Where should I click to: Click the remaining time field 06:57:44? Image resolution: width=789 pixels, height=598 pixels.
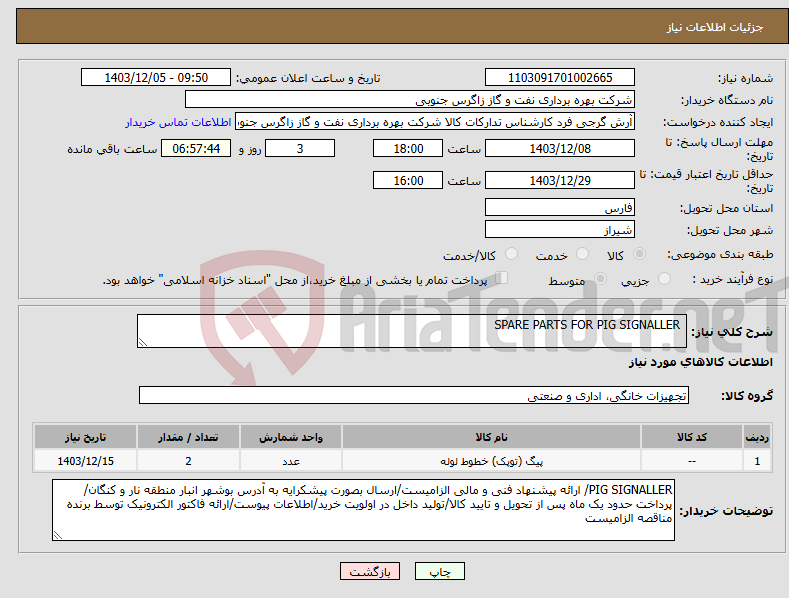click(x=196, y=148)
